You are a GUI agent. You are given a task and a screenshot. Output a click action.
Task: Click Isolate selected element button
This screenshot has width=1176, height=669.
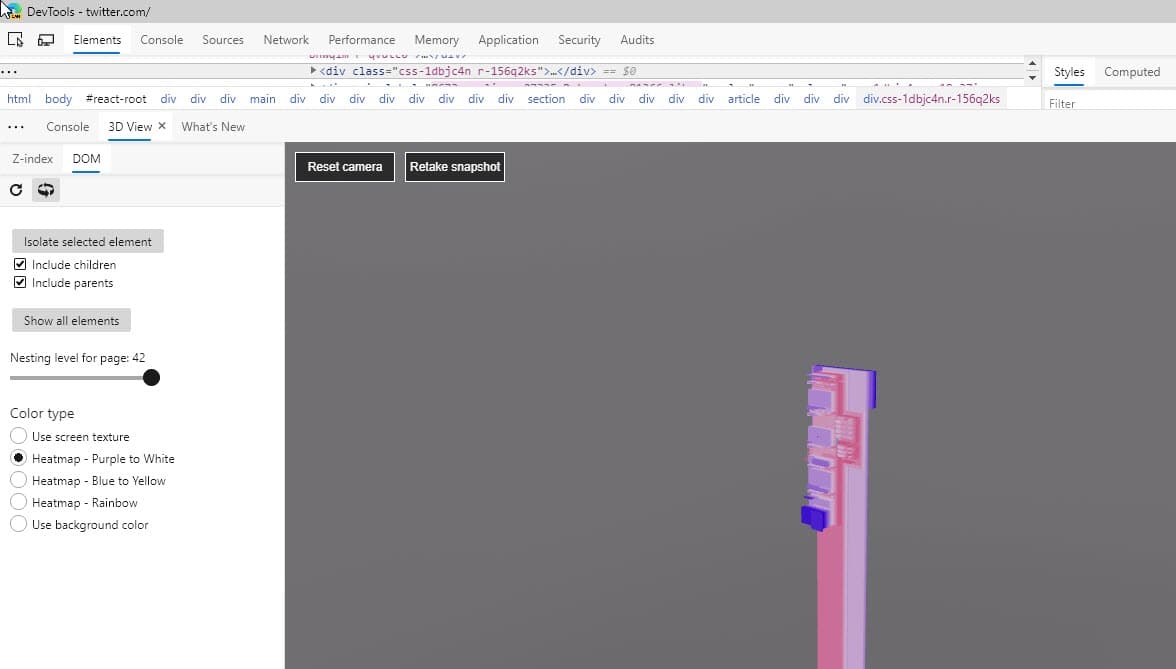tap(88, 242)
